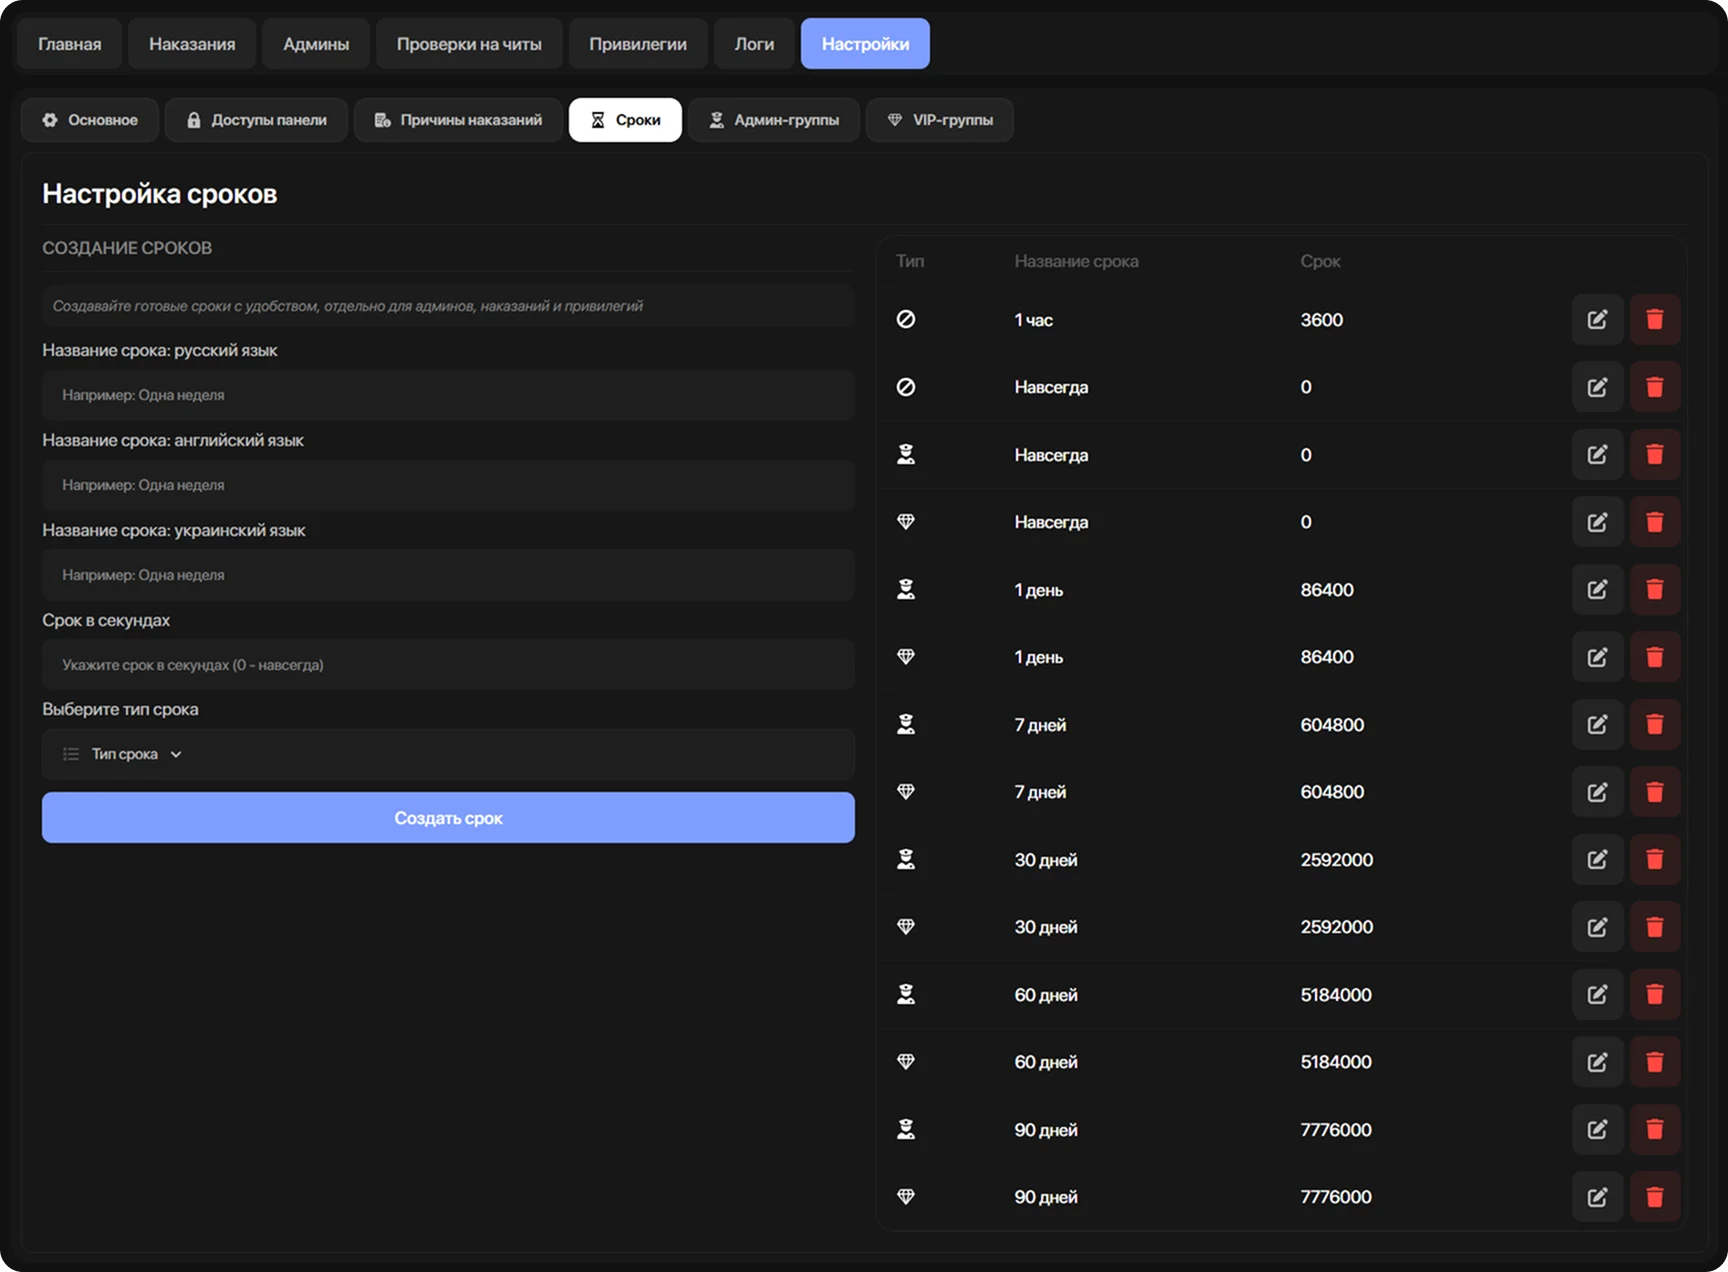Click the 'Название срока' column header

[1076, 261]
